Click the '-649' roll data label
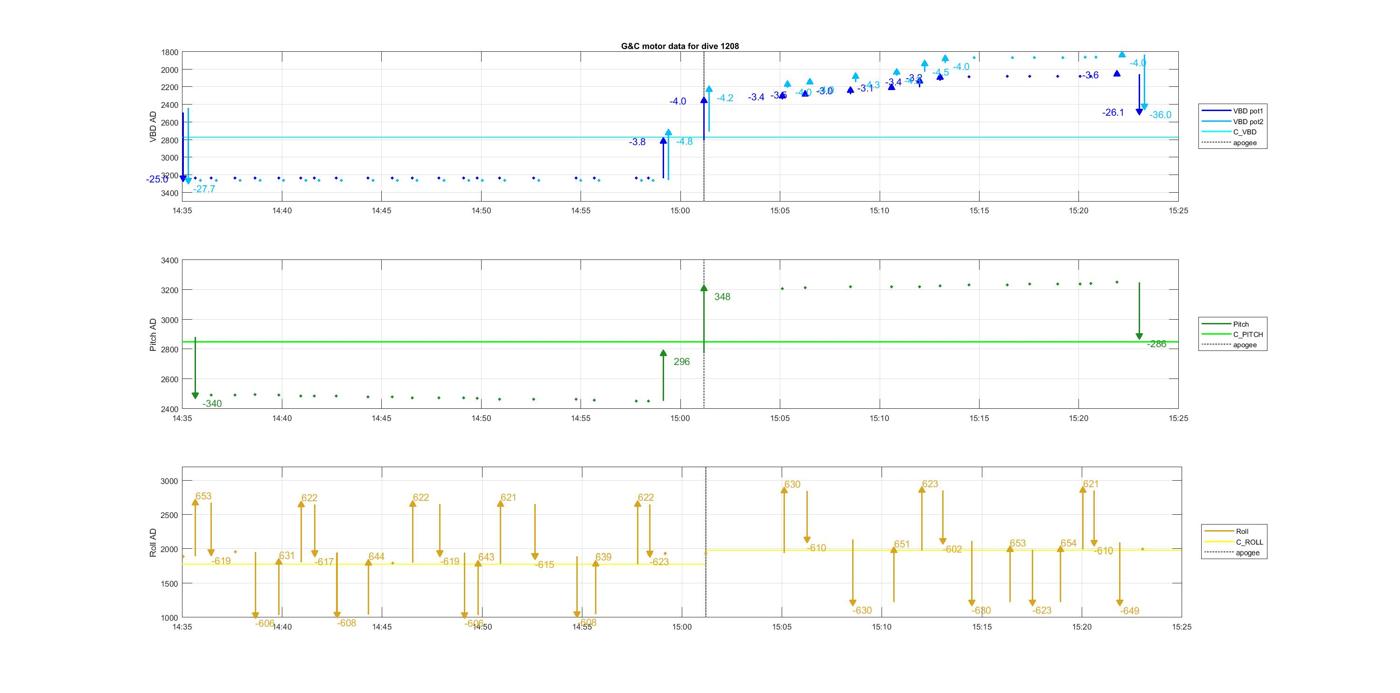 (x=1129, y=611)
